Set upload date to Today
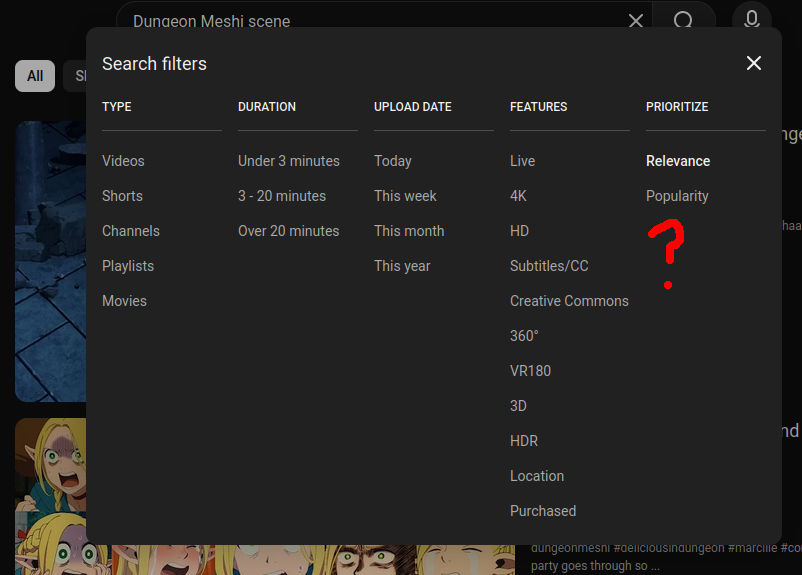The image size is (802, 575). (393, 161)
